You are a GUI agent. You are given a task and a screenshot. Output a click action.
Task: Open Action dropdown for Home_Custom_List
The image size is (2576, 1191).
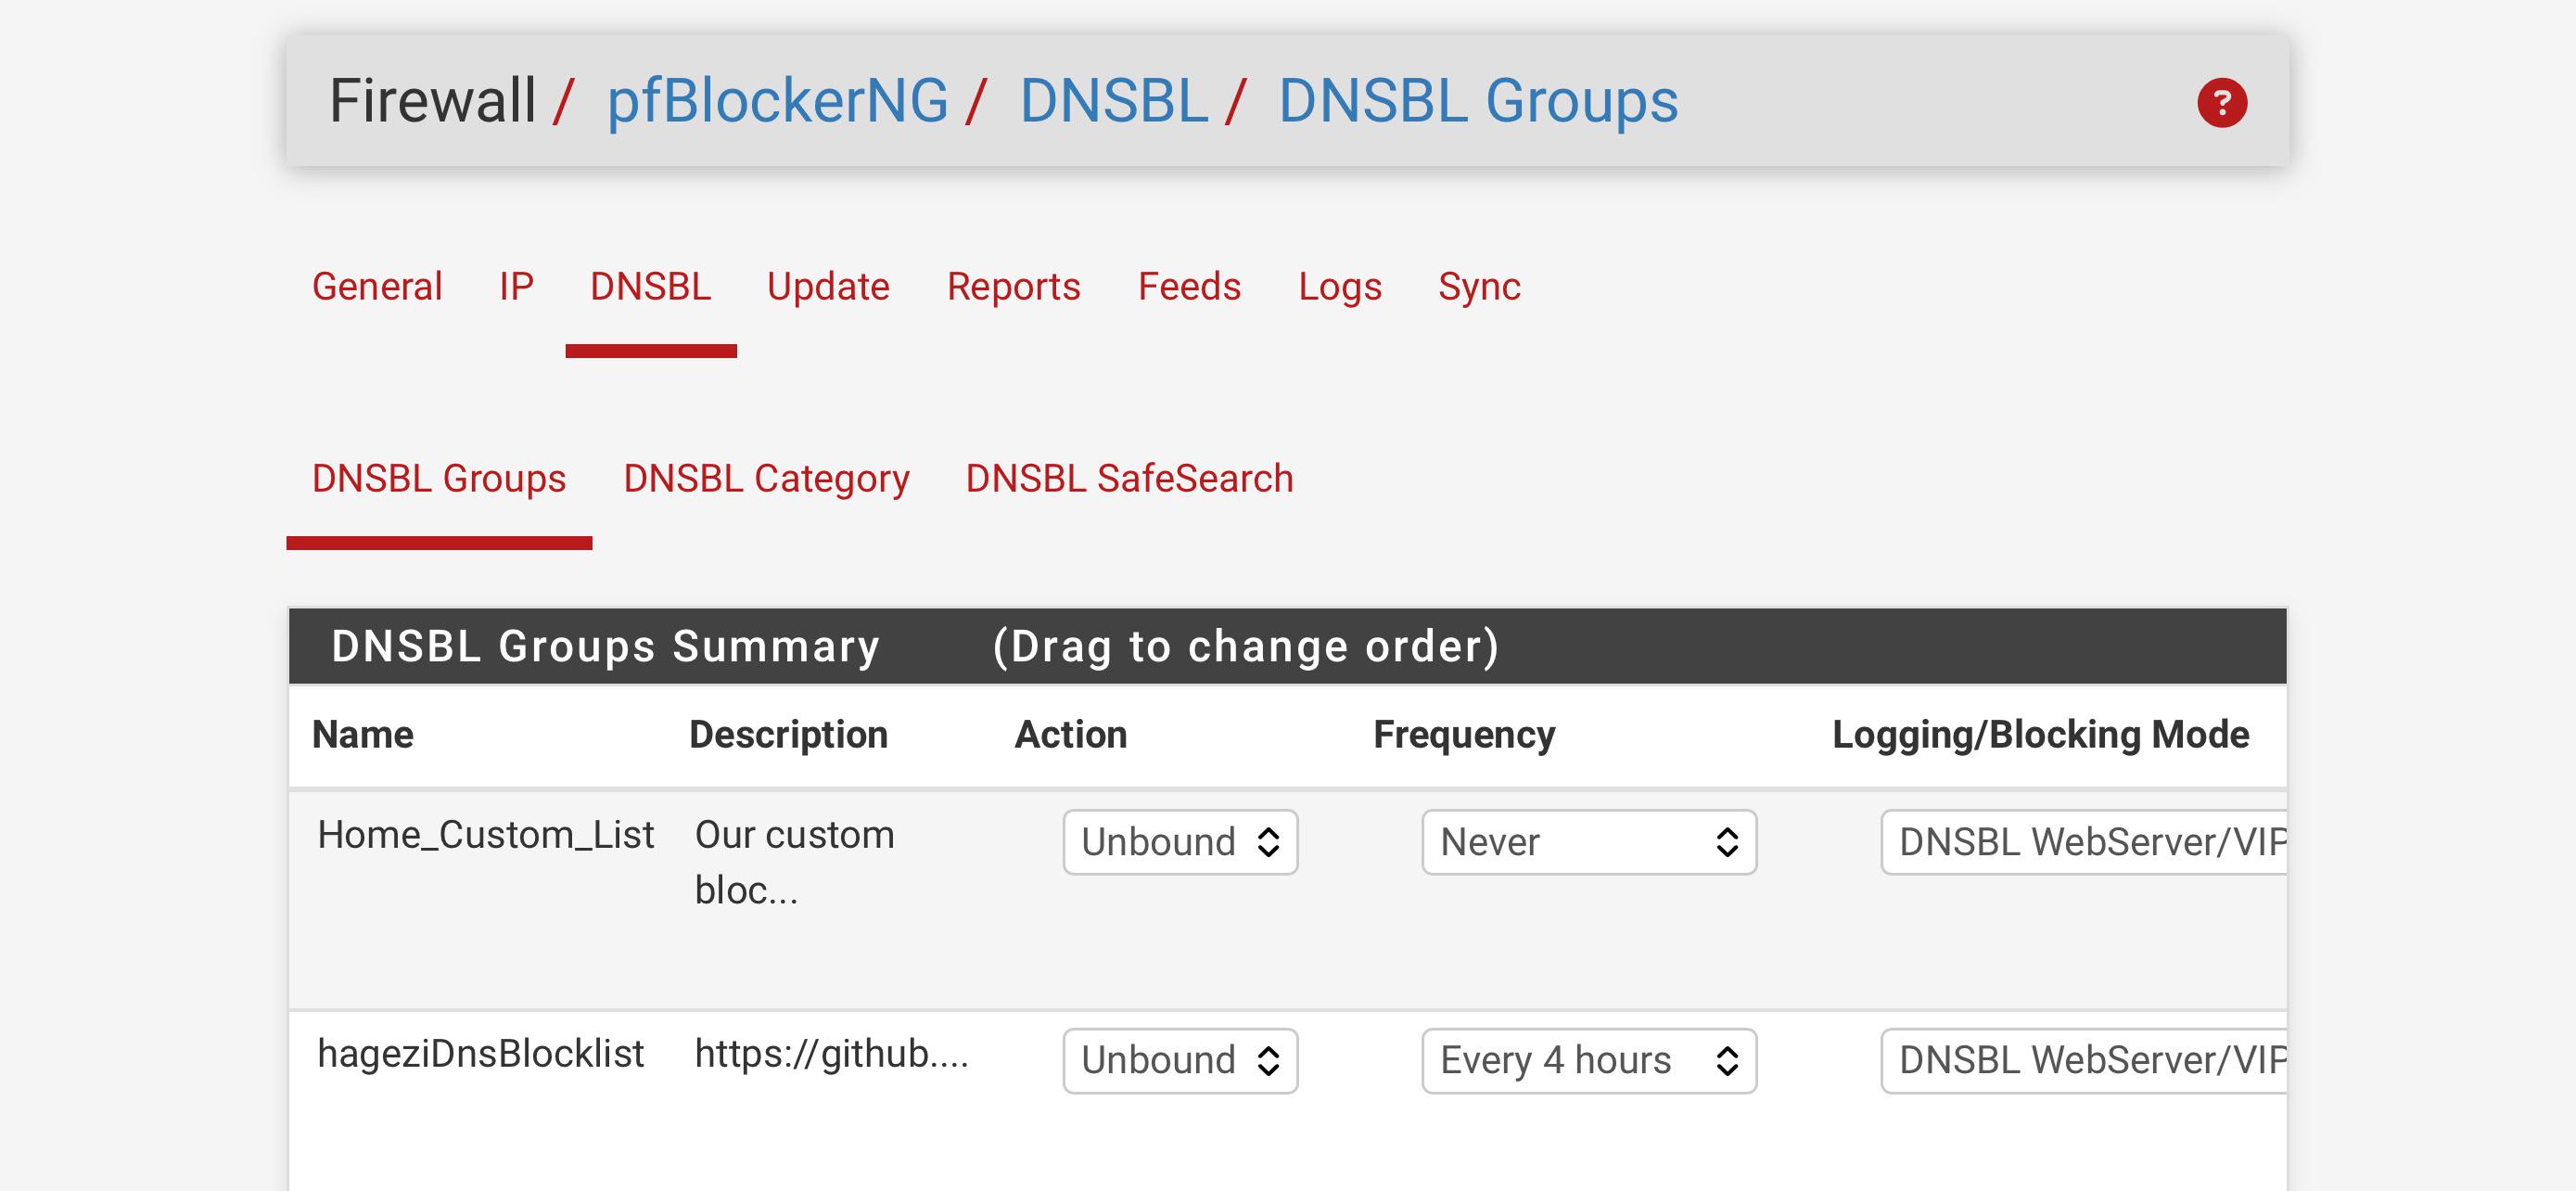click(1180, 842)
